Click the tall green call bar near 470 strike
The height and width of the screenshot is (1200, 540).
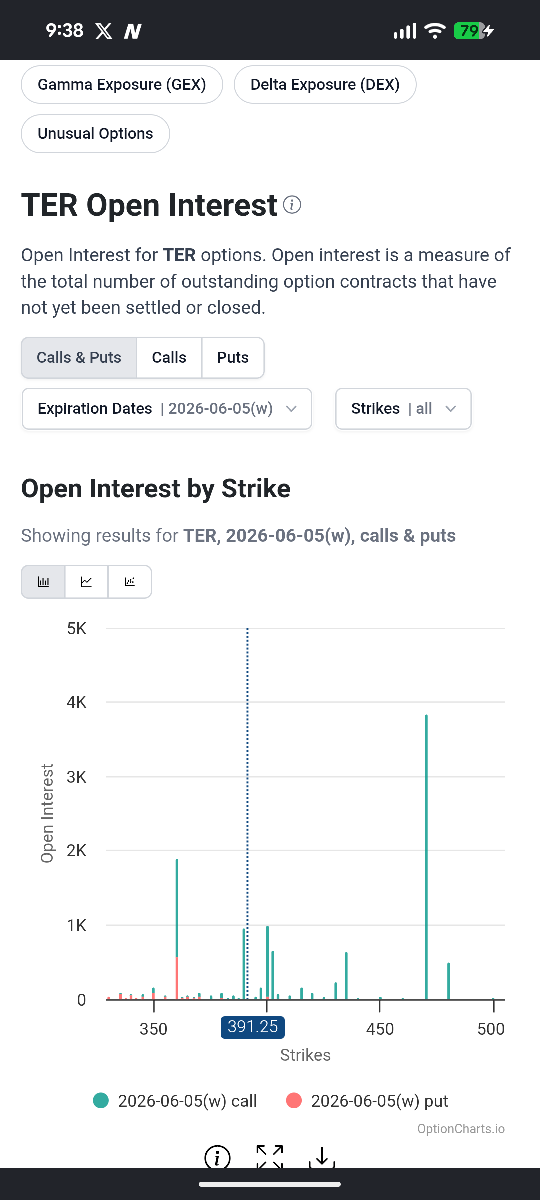coord(426,857)
